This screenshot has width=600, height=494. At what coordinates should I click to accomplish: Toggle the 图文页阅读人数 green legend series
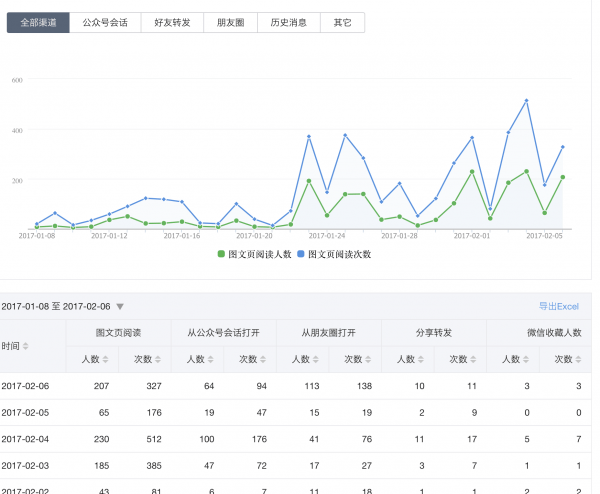pos(254,254)
